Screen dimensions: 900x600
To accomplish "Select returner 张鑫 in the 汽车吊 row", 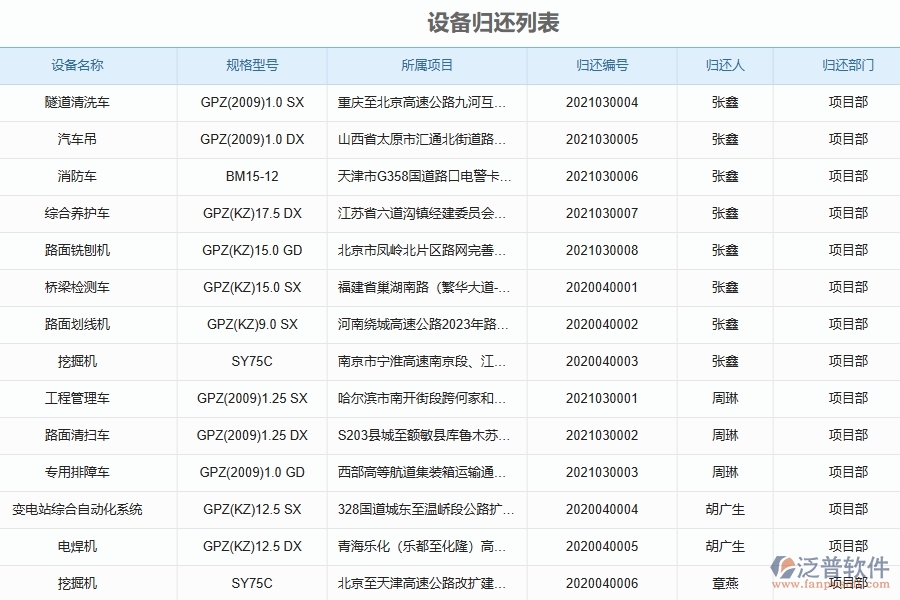I will [725, 139].
